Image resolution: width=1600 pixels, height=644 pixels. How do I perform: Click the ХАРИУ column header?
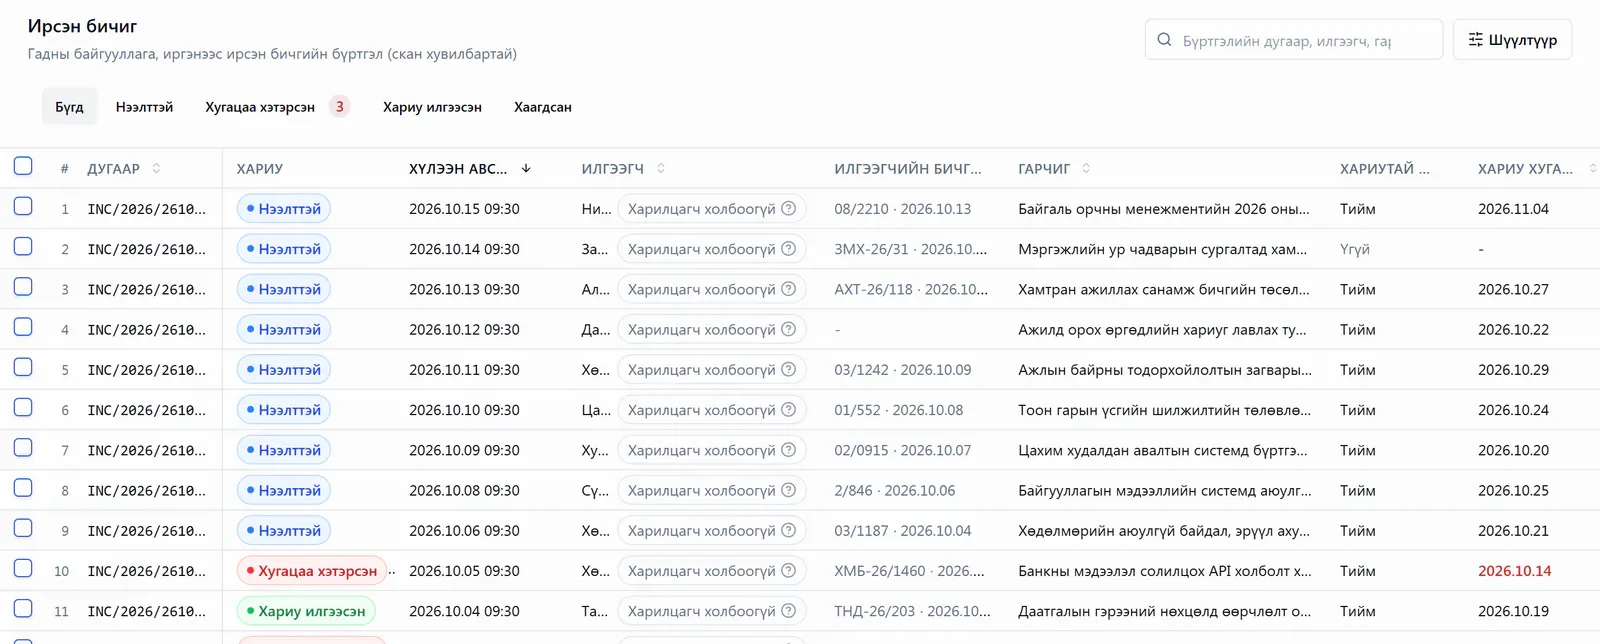pos(260,168)
